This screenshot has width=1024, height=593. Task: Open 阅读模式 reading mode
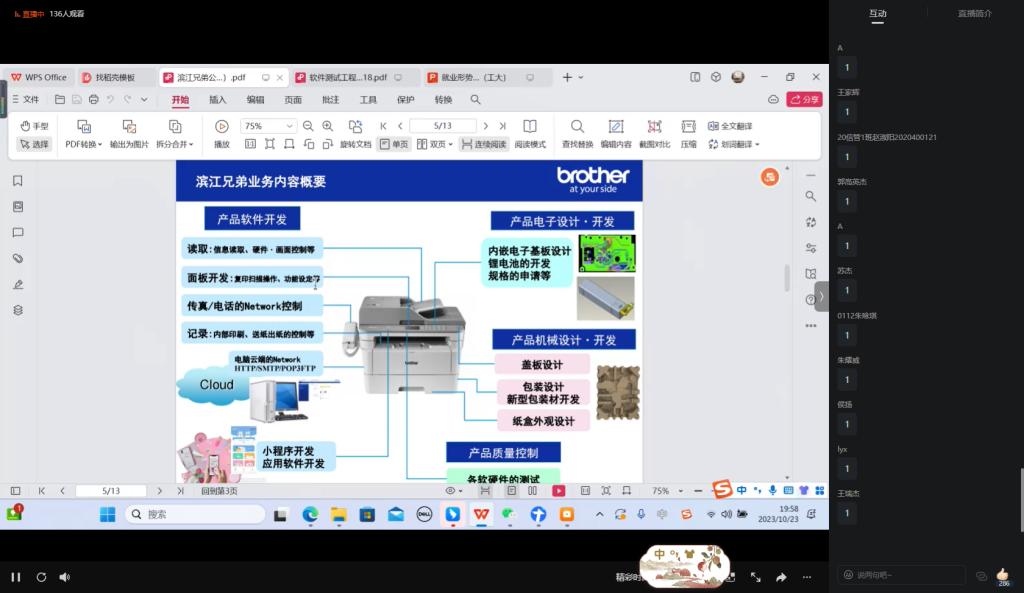tap(530, 127)
